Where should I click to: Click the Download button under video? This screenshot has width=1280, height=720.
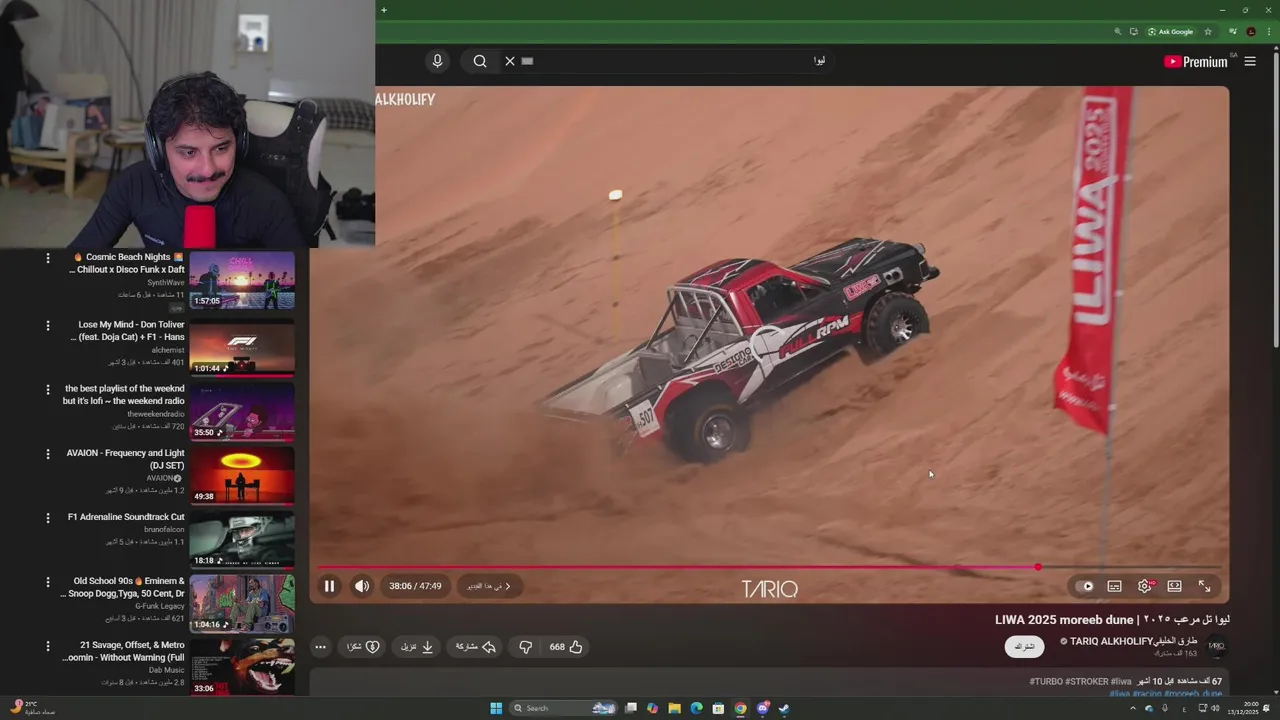[x=417, y=647]
